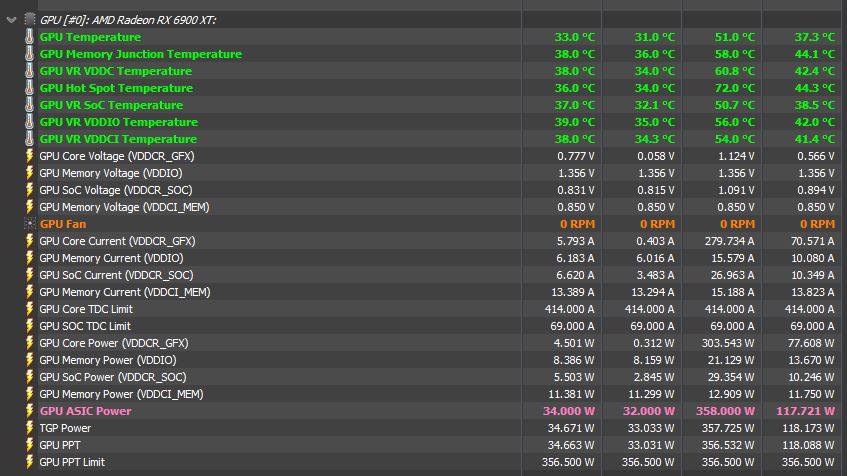Viewport: 847px width, 476px height.
Task: Select the GPU VR VDDC Temperature sensor
Action: click(x=115, y=71)
